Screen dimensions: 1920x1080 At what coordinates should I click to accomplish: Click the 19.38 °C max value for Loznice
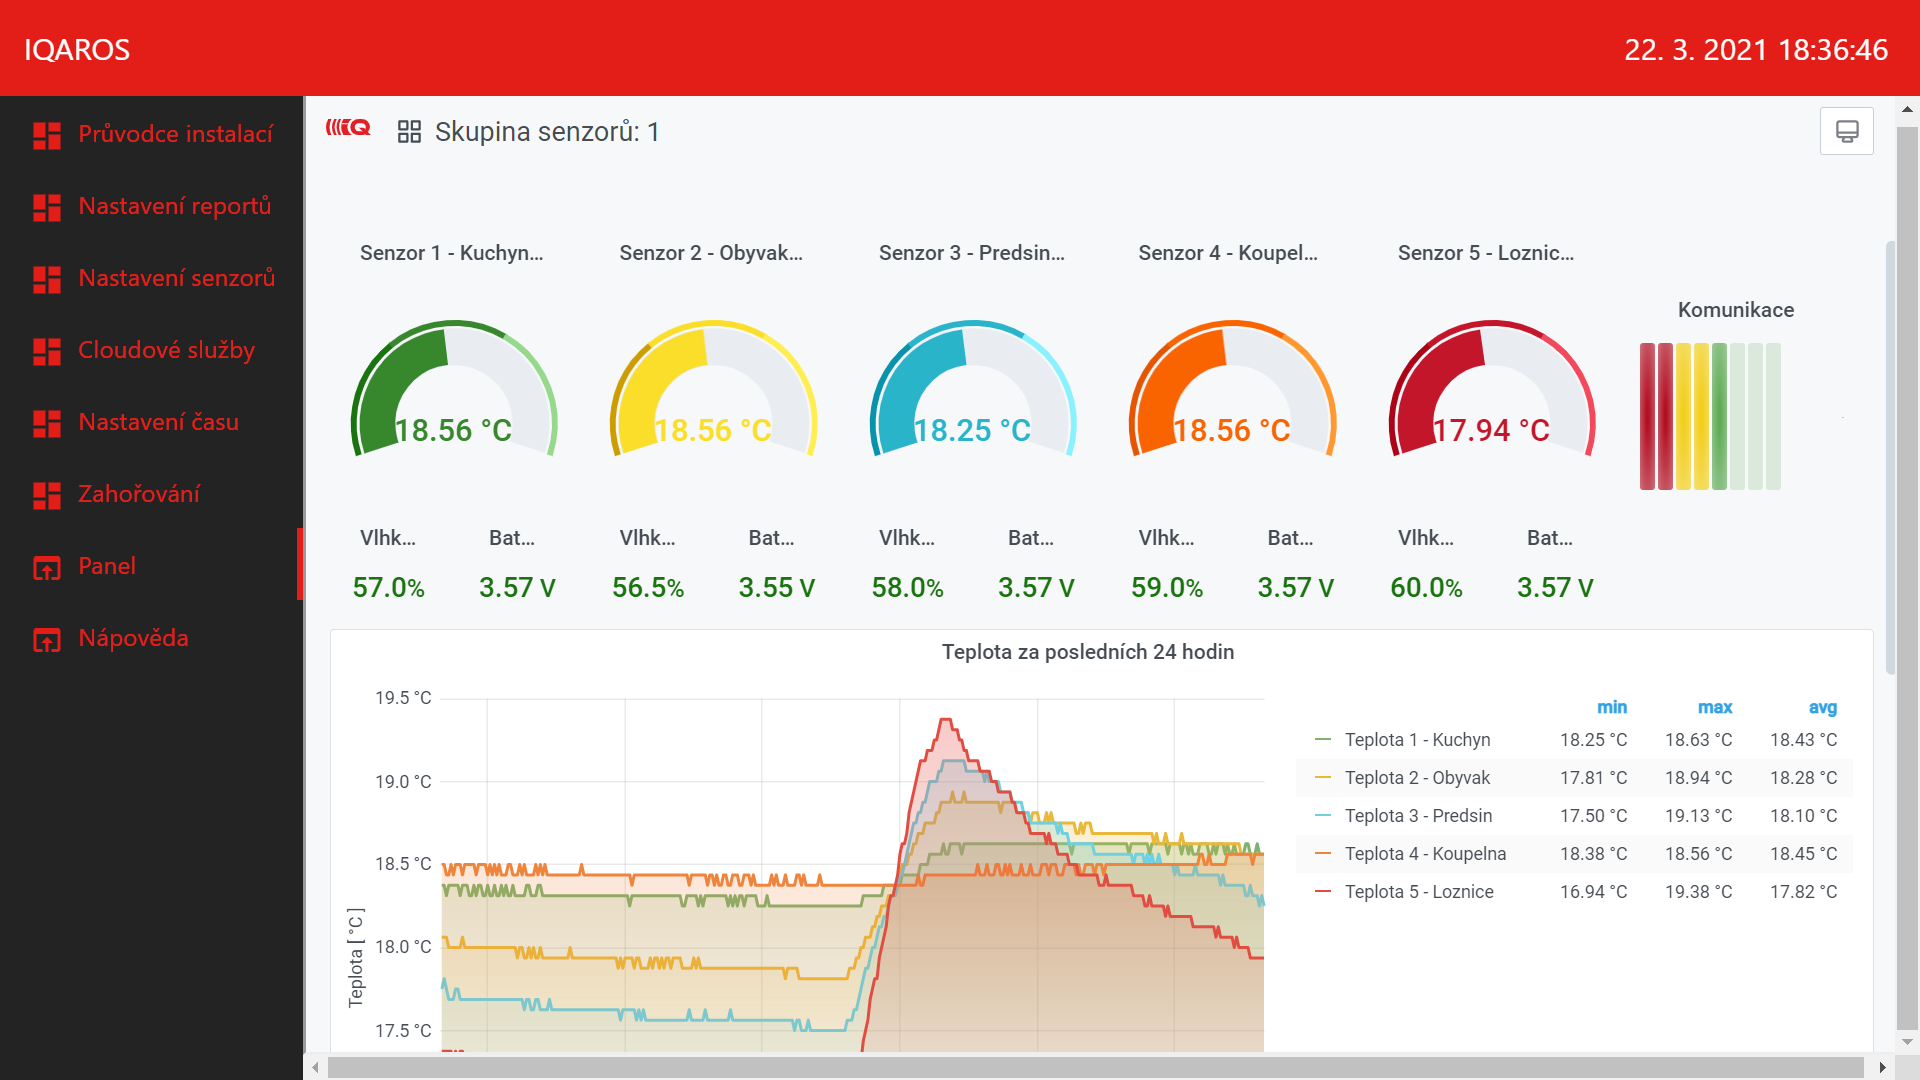1698,892
